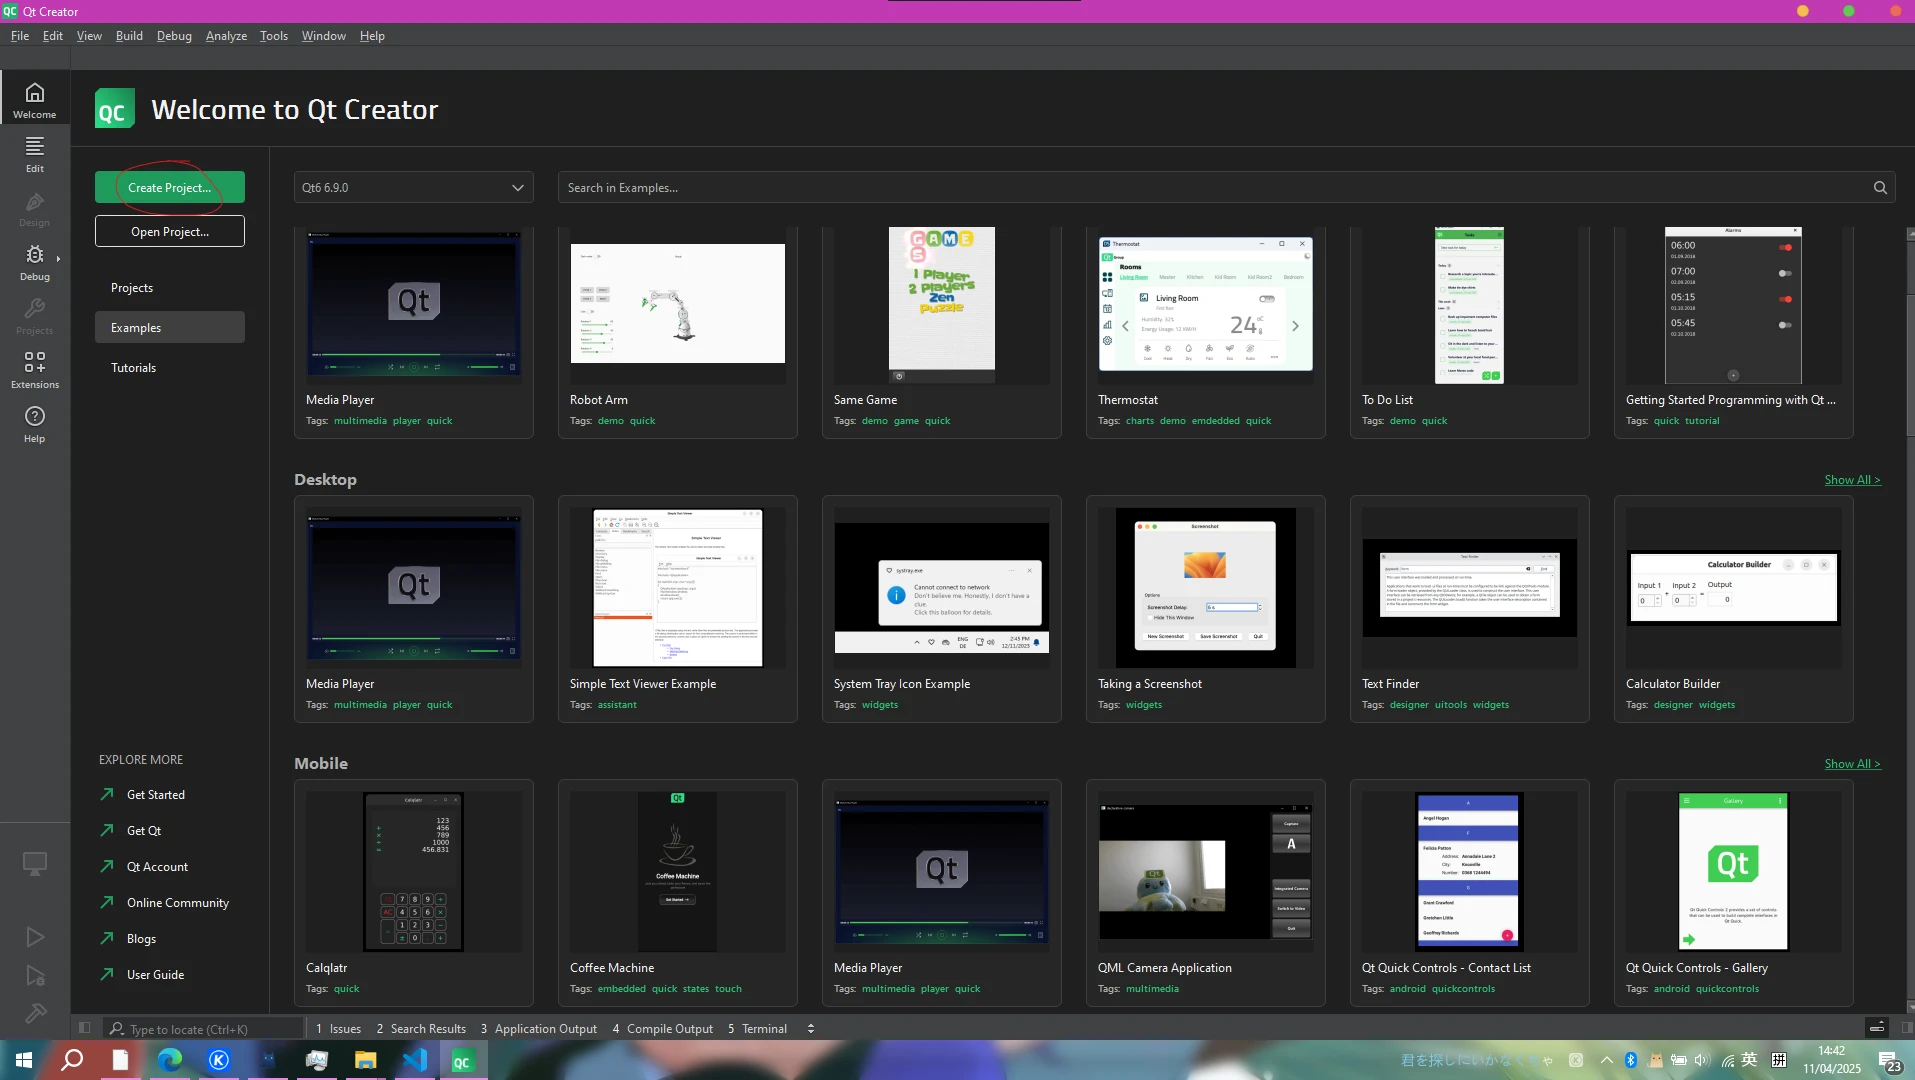Click the kit selector monitor icon
The width and height of the screenshot is (1915, 1080).
pos(35,863)
